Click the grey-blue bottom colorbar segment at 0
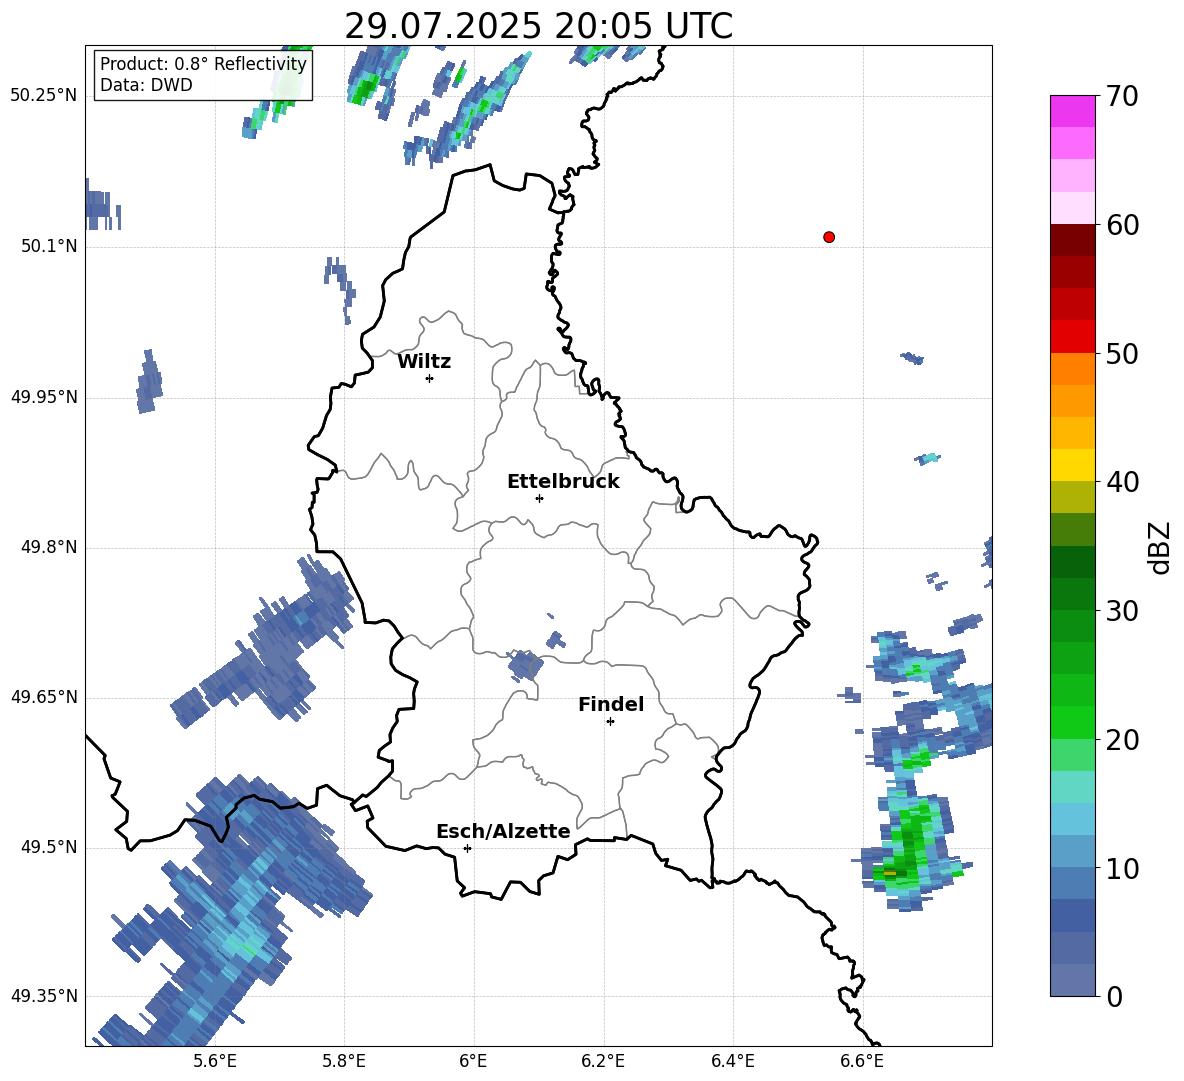Image resolution: width=1184 pixels, height=1081 pixels. tap(1072, 980)
